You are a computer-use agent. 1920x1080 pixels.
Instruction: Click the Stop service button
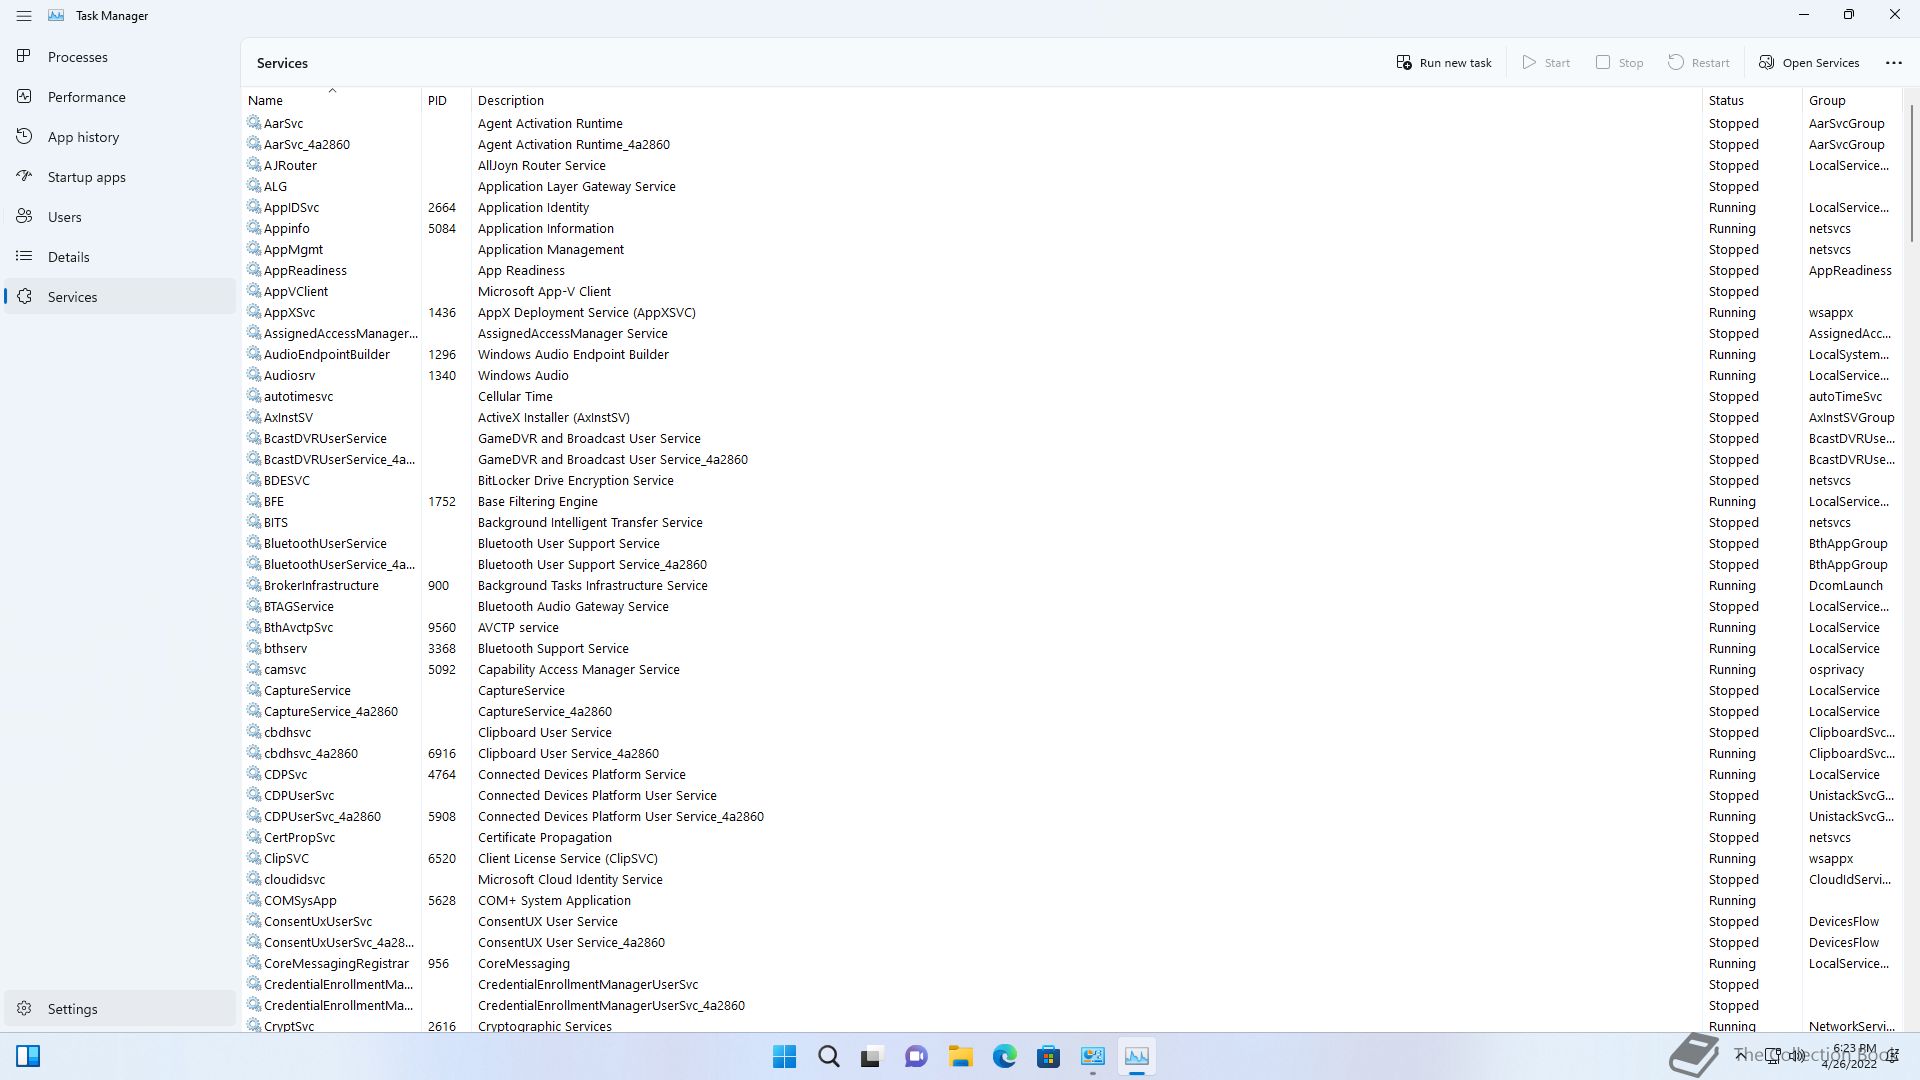1620,62
